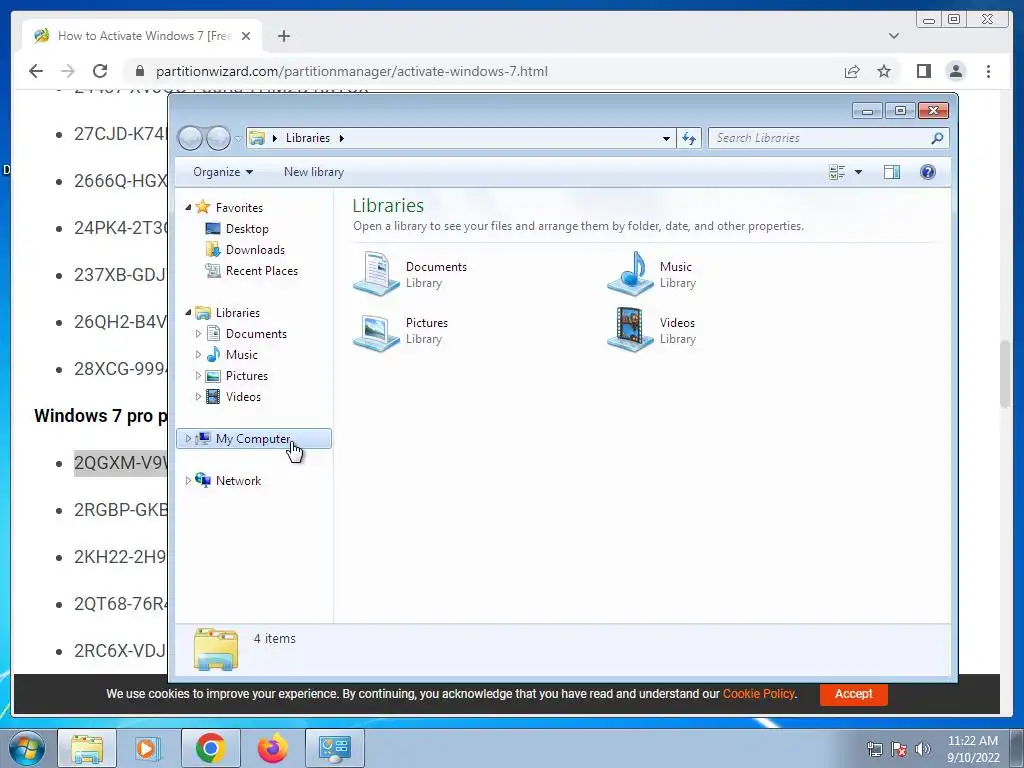1024x768 pixels.
Task: Collapse the Favorites tree group
Action: tap(188, 207)
